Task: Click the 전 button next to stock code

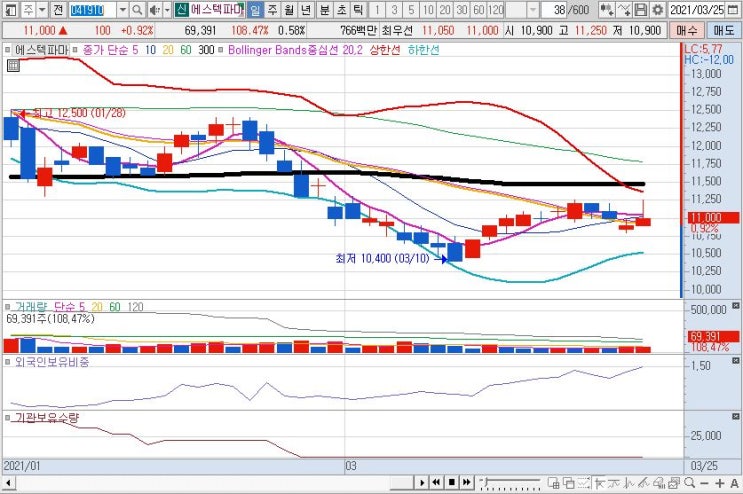Action: [x=58, y=9]
